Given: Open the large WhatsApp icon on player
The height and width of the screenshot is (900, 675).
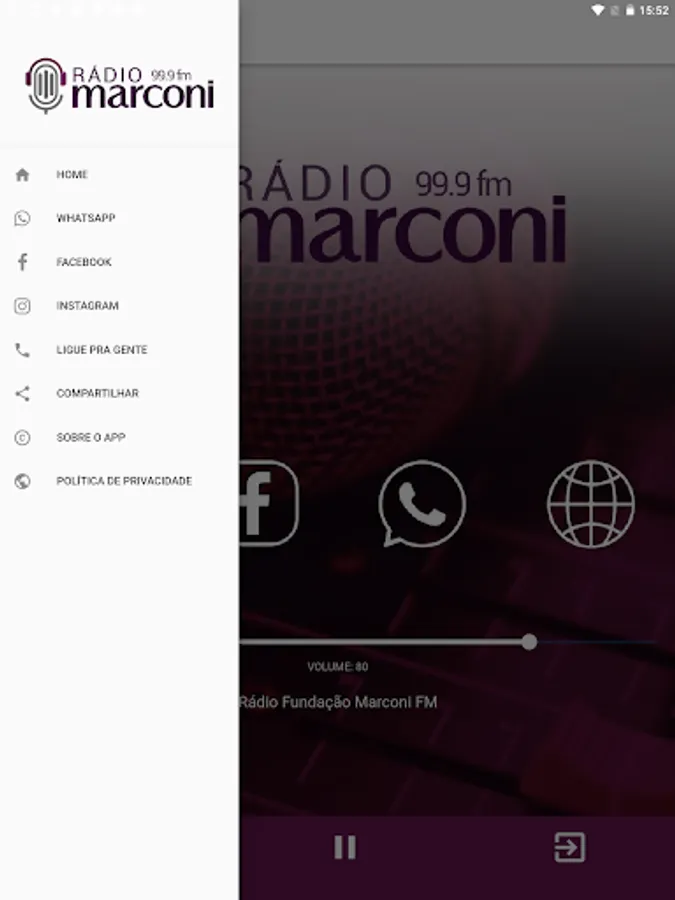Looking at the screenshot, I should point(422,503).
